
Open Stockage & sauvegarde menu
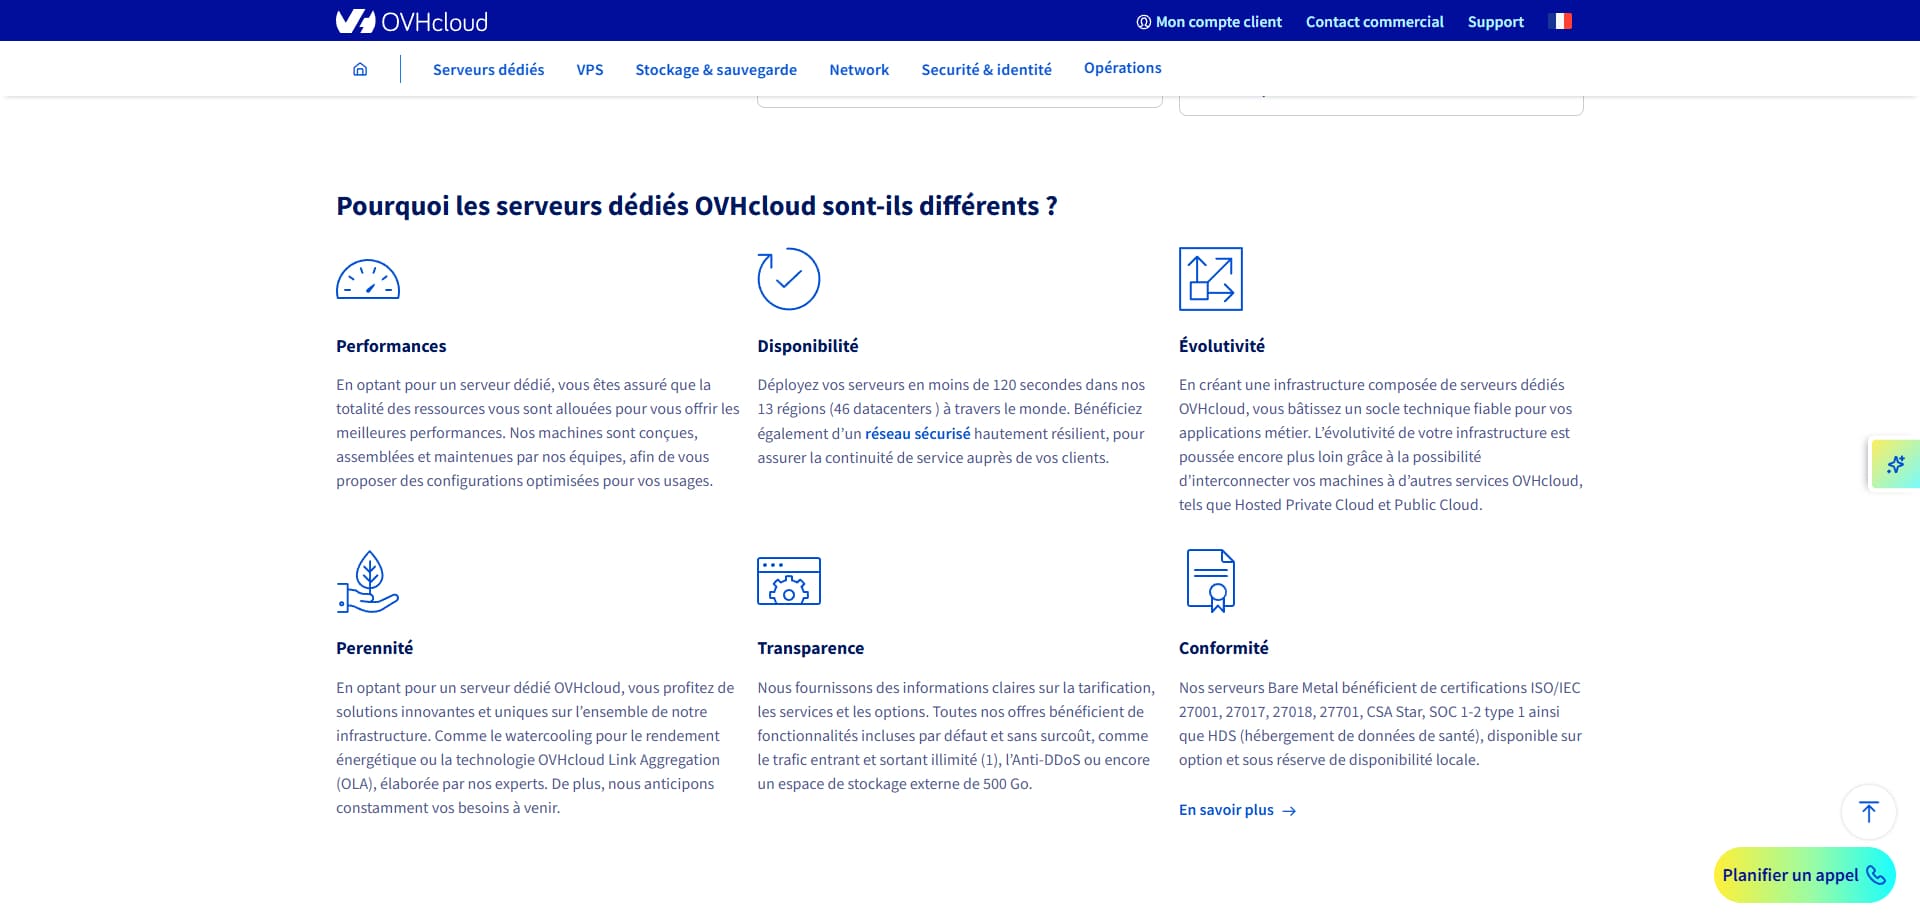716,69
